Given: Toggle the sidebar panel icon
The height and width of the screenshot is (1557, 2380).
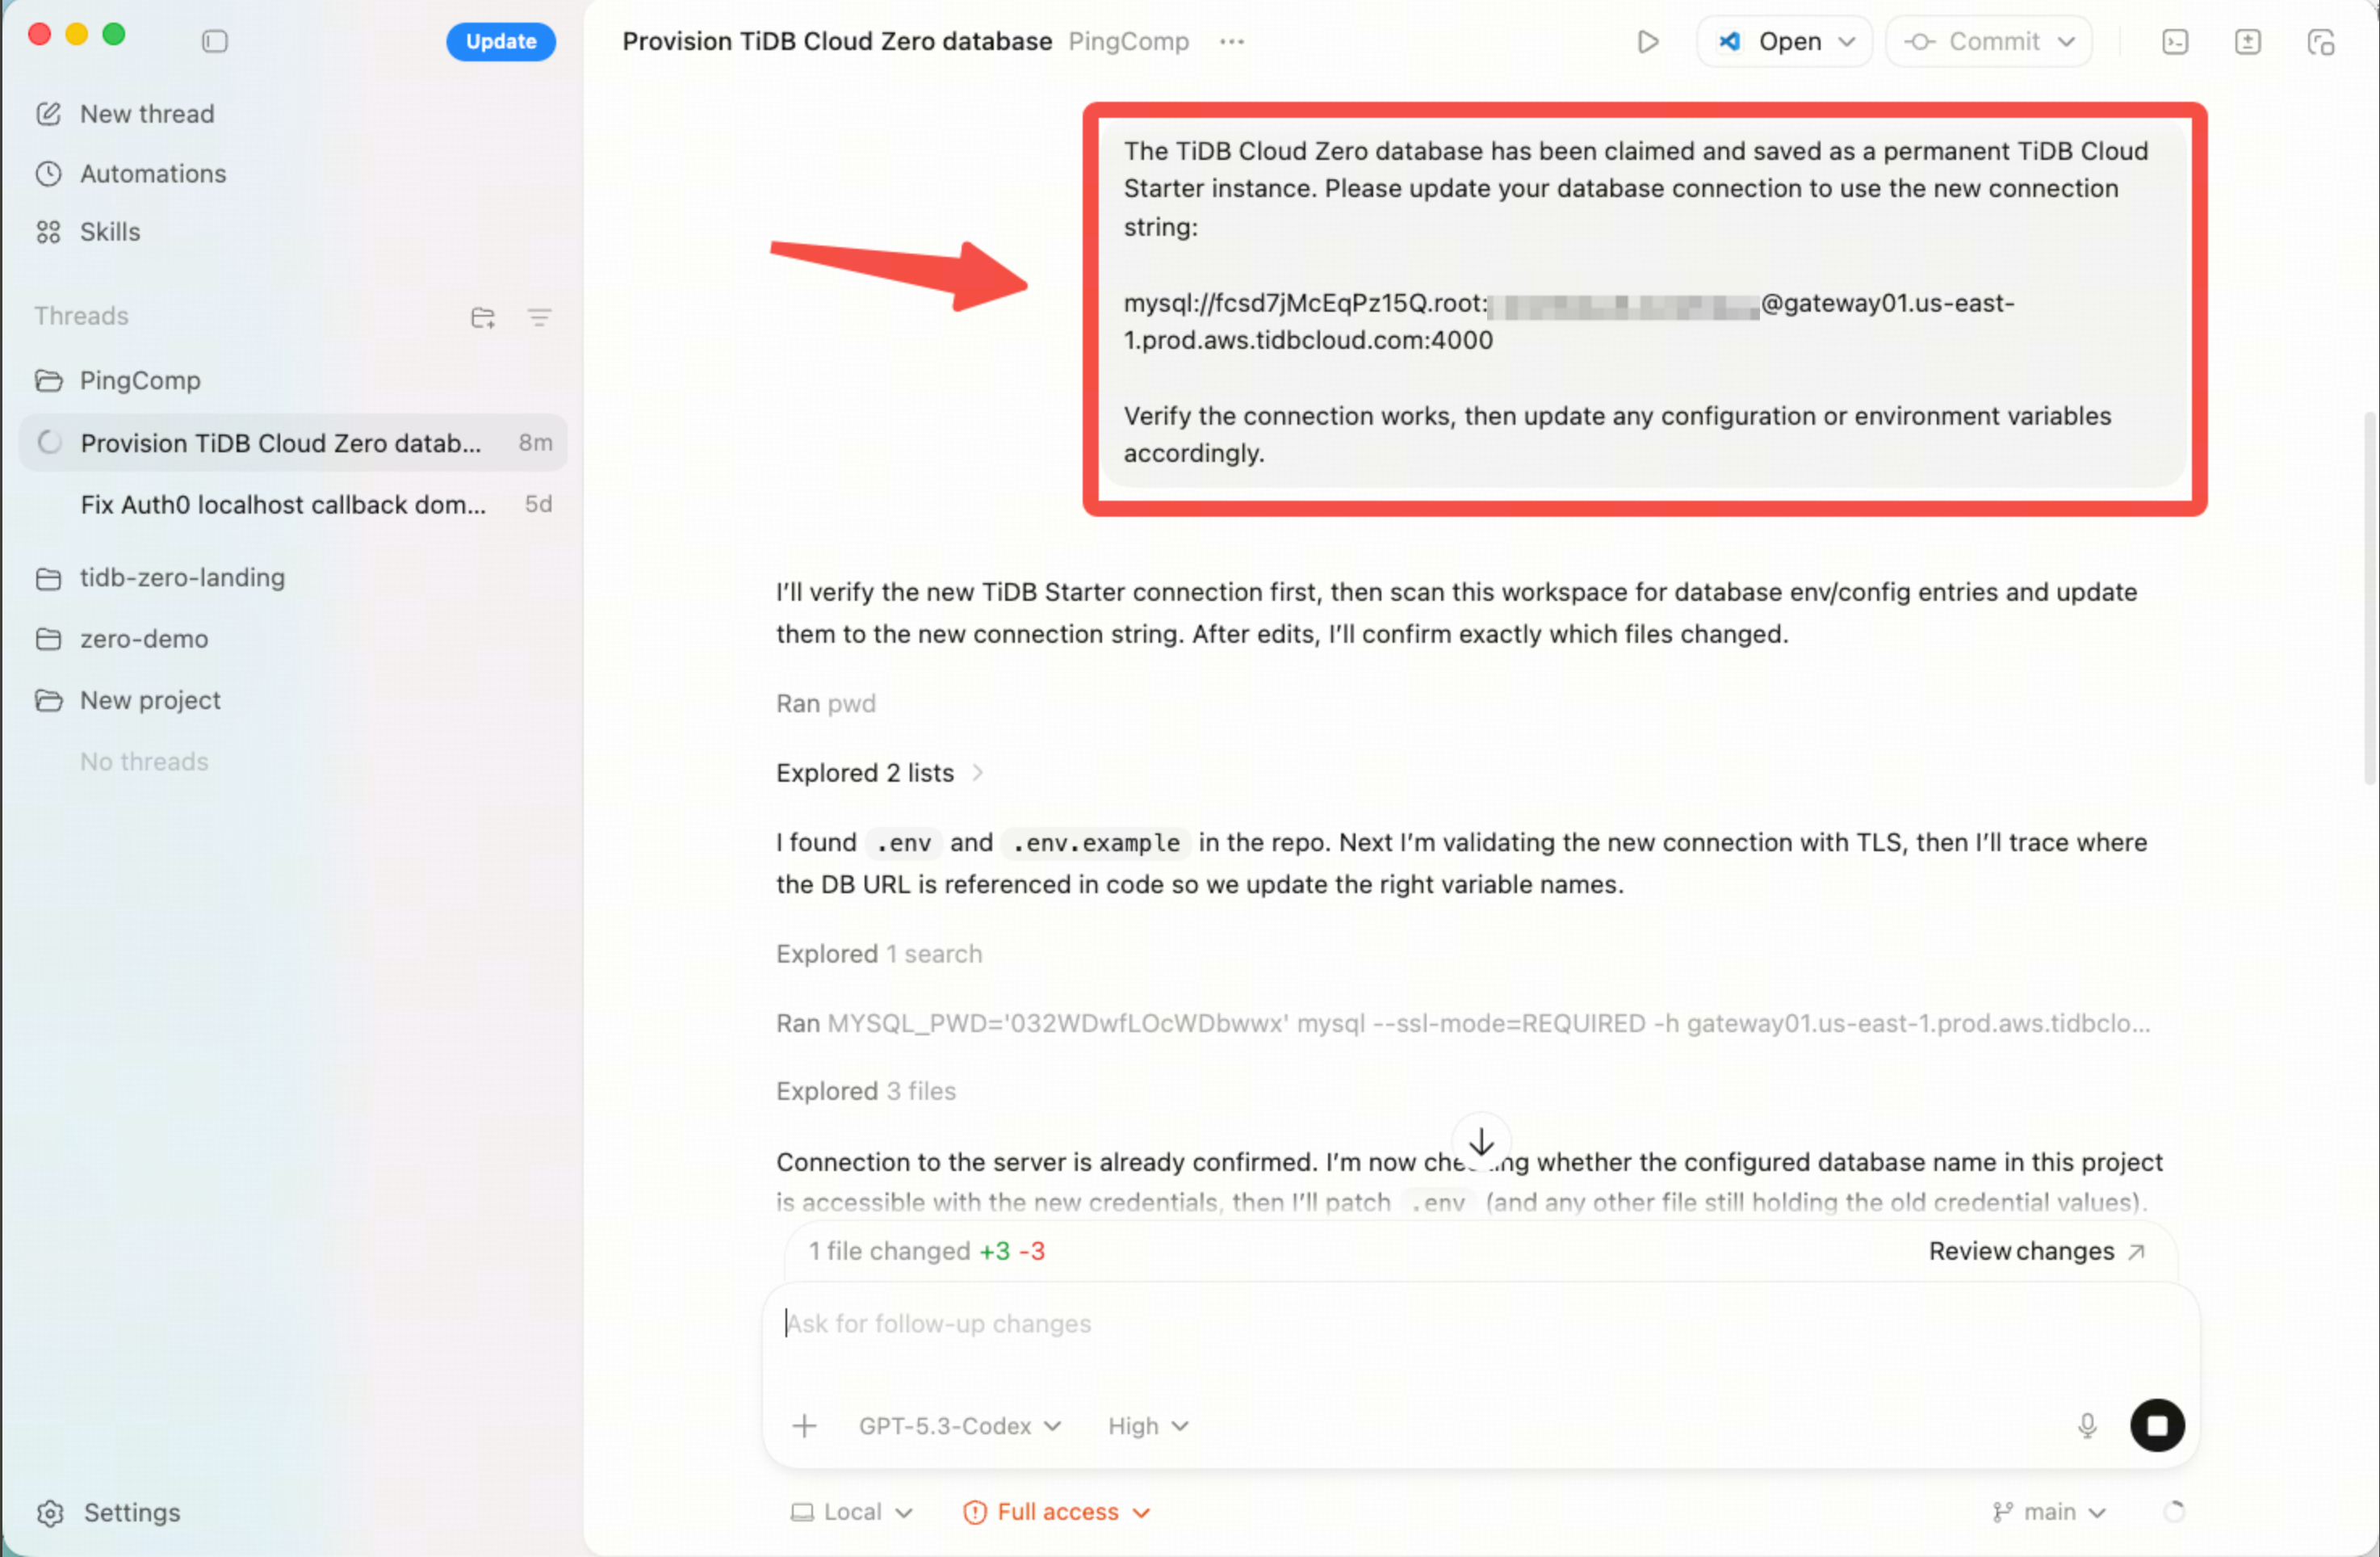Looking at the screenshot, I should pyautogui.click(x=214, y=41).
